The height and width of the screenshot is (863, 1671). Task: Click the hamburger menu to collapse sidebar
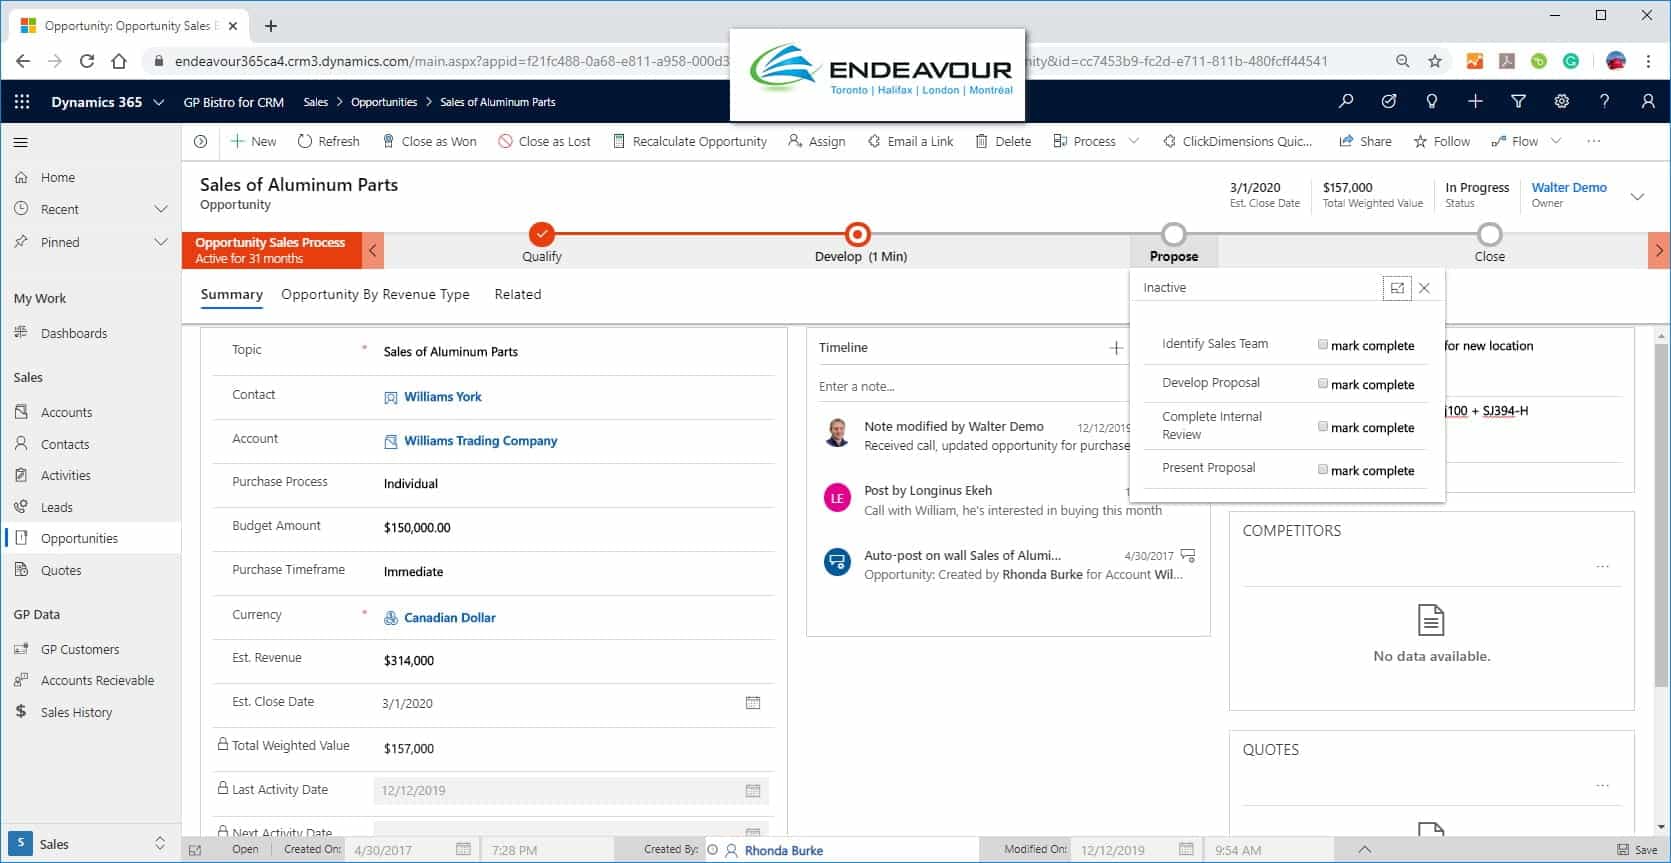(x=21, y=142)
